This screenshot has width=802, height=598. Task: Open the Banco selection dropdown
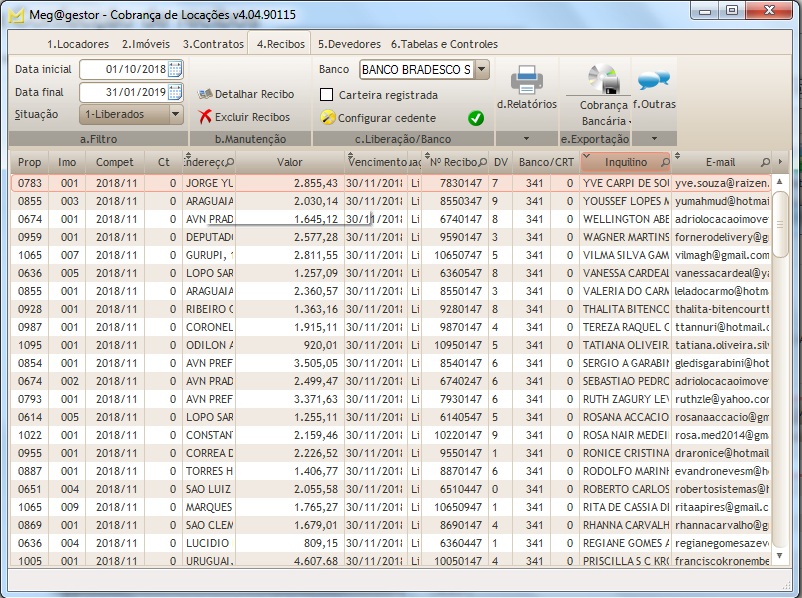pyautogui.click(x=482, y=69)
